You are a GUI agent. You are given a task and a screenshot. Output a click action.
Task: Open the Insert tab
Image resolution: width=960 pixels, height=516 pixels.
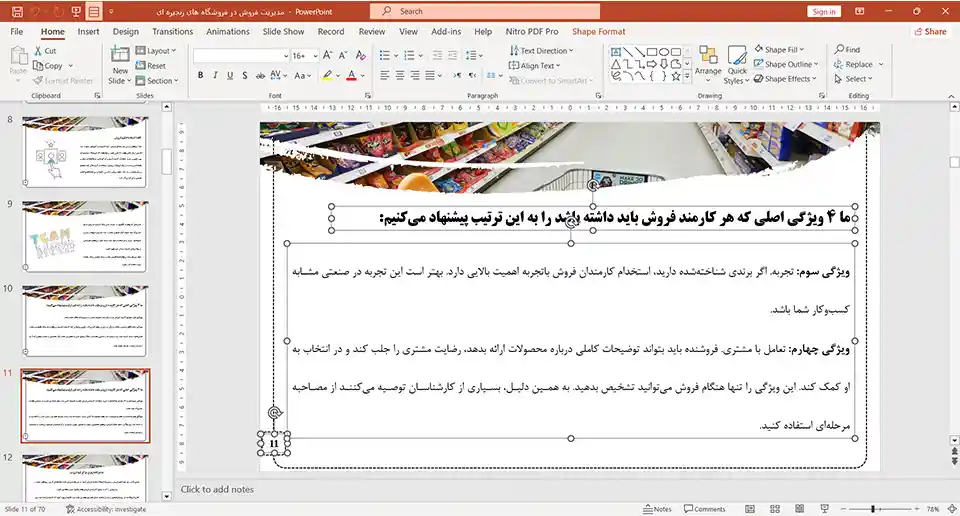click(88, 31)
